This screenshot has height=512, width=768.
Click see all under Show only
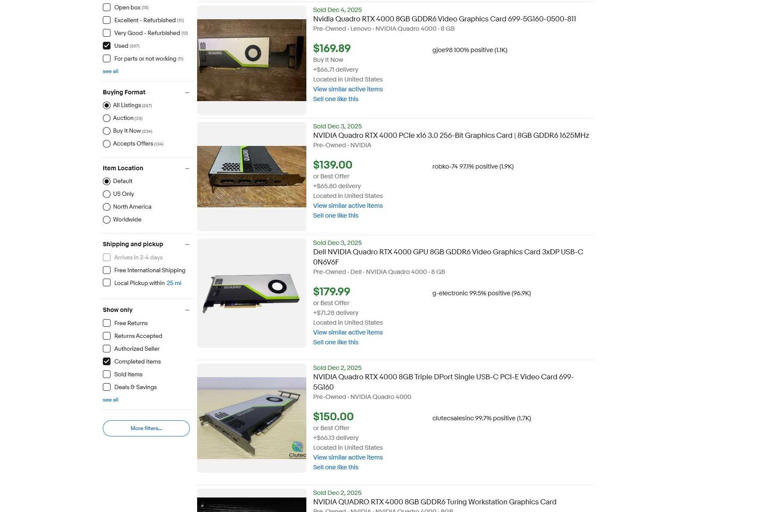point(110,400)
